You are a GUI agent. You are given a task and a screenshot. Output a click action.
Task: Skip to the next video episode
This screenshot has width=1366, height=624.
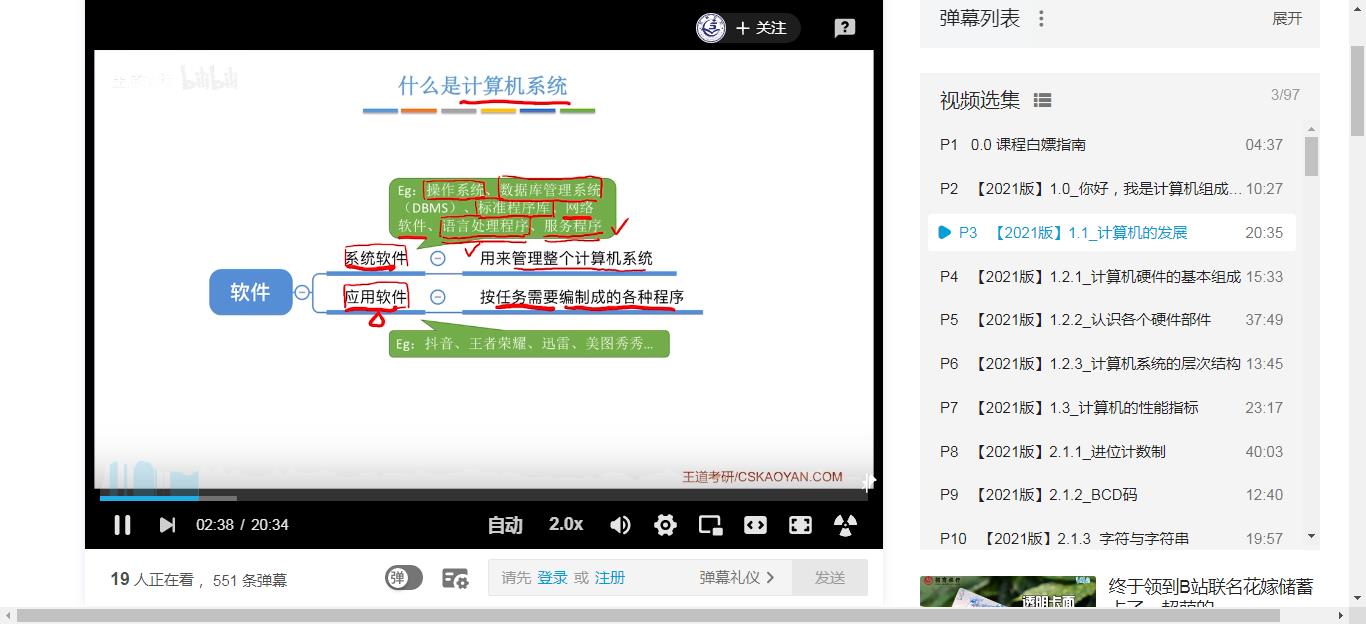point(167,525)
